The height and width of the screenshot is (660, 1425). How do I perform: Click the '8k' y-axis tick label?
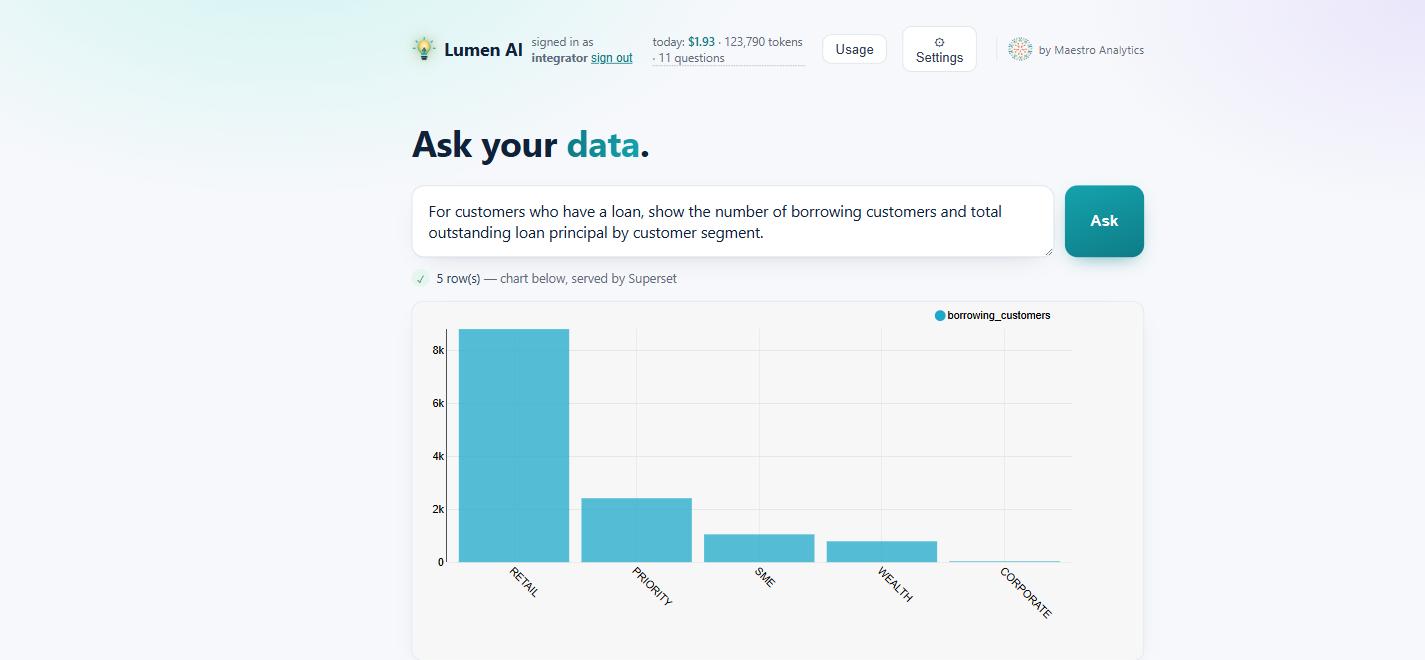(x=438, y=350)
